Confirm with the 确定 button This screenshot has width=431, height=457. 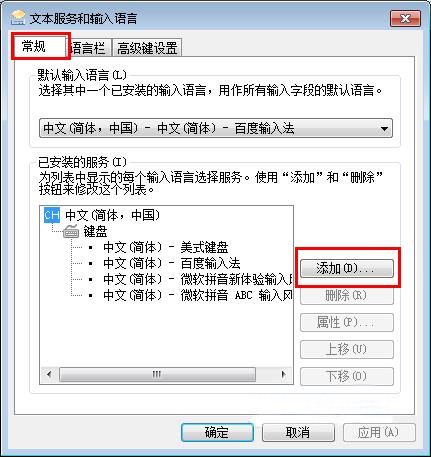coord(217,433)
